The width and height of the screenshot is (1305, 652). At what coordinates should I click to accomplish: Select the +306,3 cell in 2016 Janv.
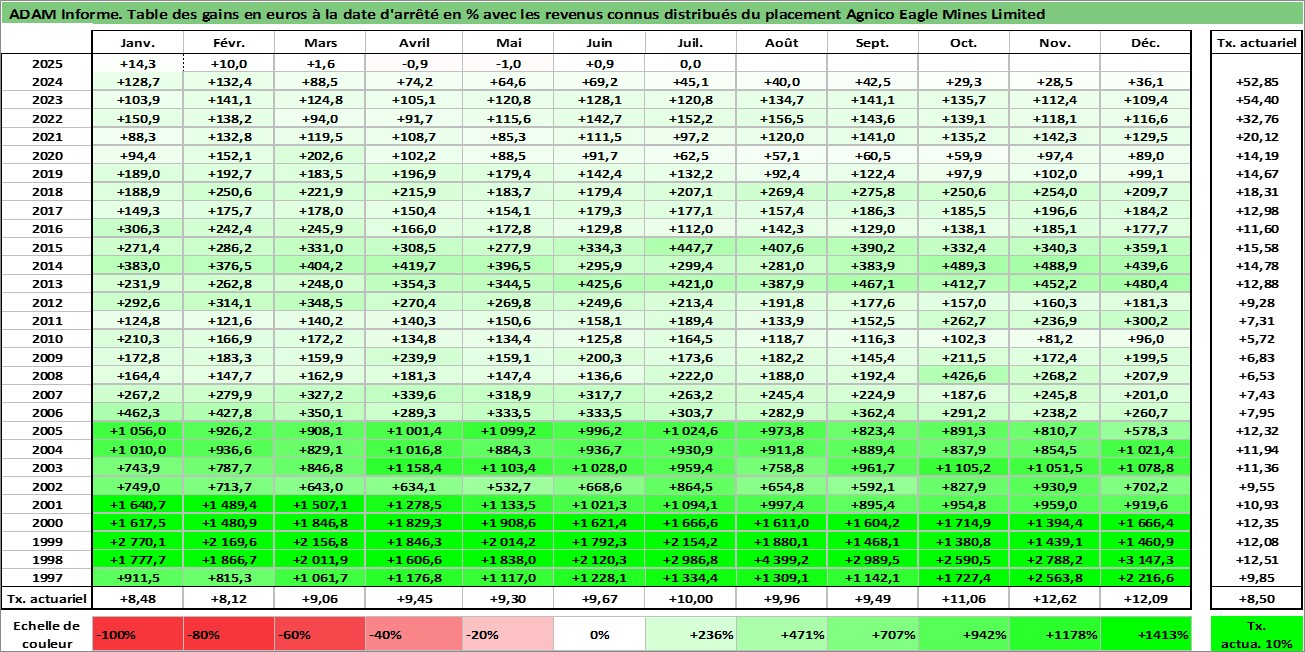[137, 229]
